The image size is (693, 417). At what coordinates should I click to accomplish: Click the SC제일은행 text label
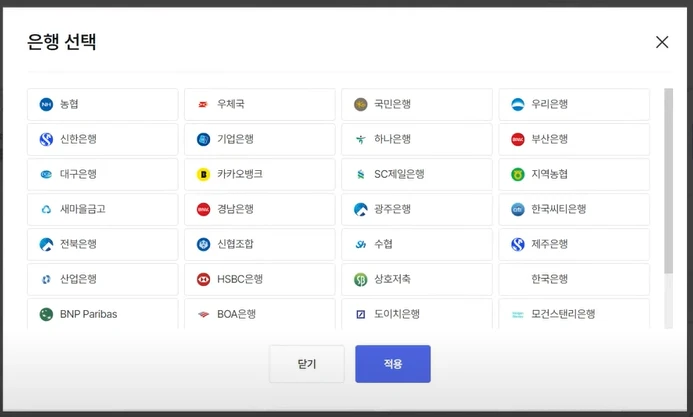[x=400, y=174]
